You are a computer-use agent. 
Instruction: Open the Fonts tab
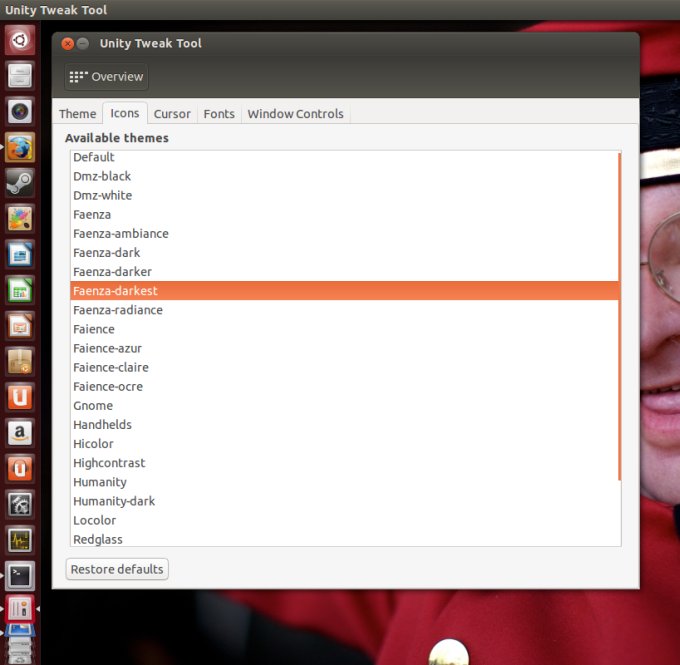tap(219, 114)
